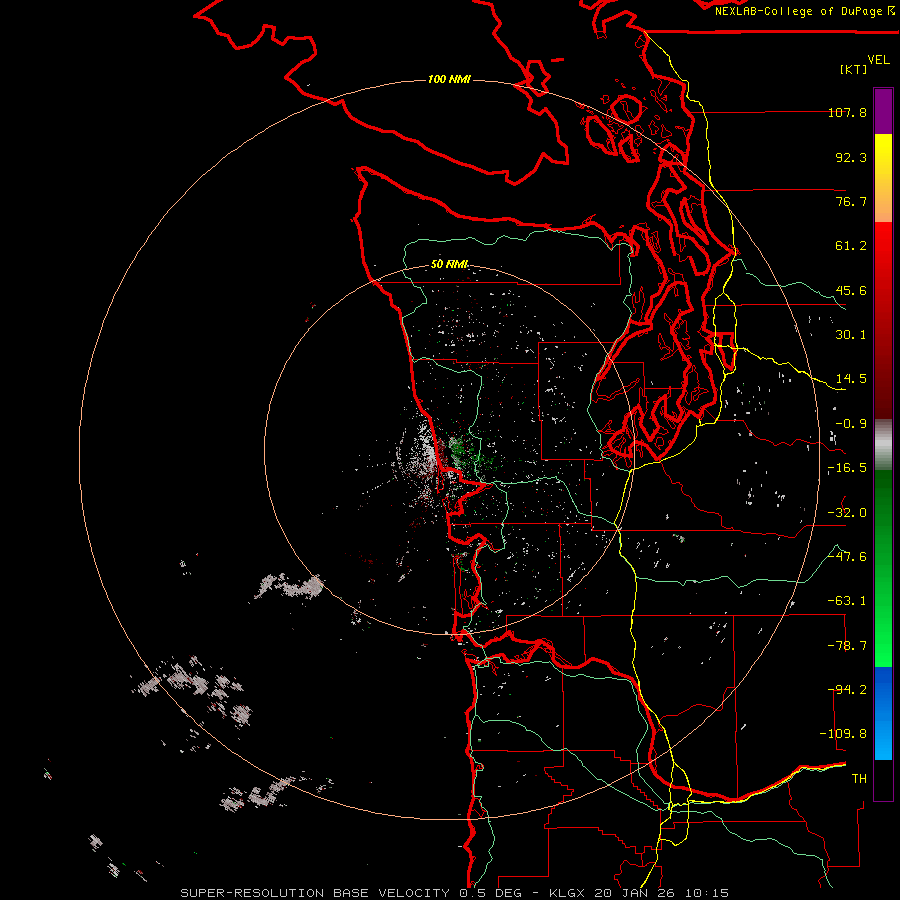The height and width of the screenshot is (900, 900).
Task: Click the 20 JAN 26 10:15 timestamp
Action: pos(662,893)
